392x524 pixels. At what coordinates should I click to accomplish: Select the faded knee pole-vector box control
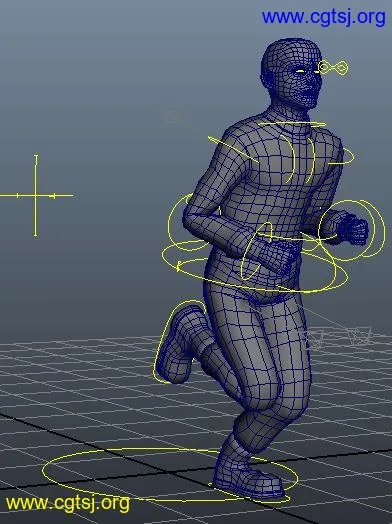[360, 336]
